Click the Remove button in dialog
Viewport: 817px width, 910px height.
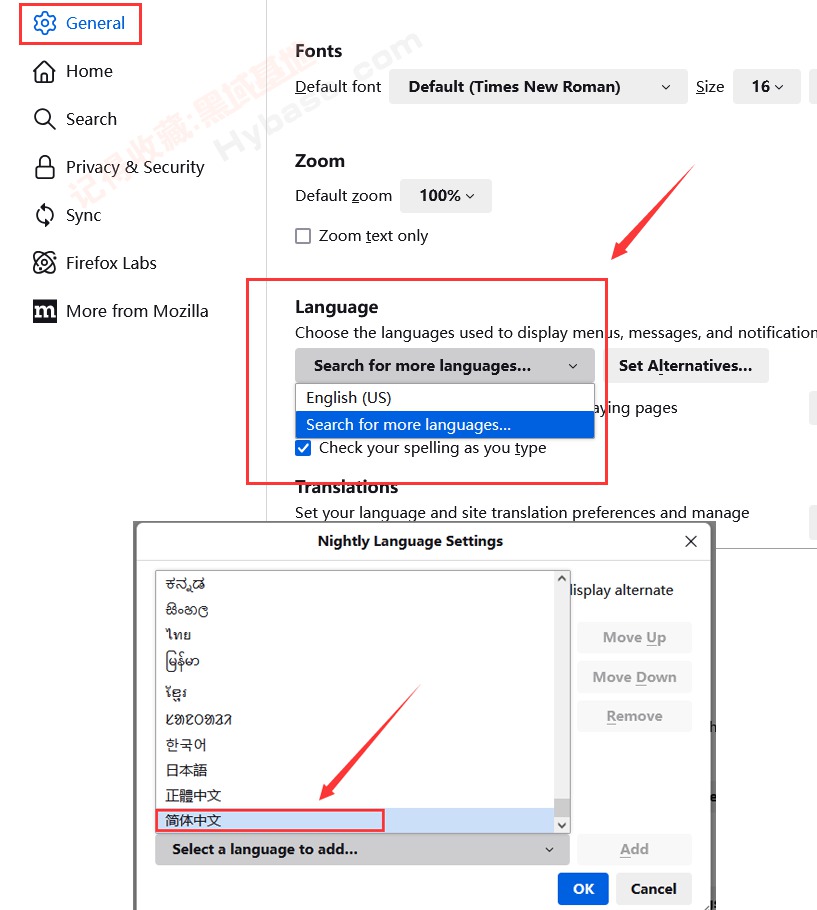coord(634,717)
